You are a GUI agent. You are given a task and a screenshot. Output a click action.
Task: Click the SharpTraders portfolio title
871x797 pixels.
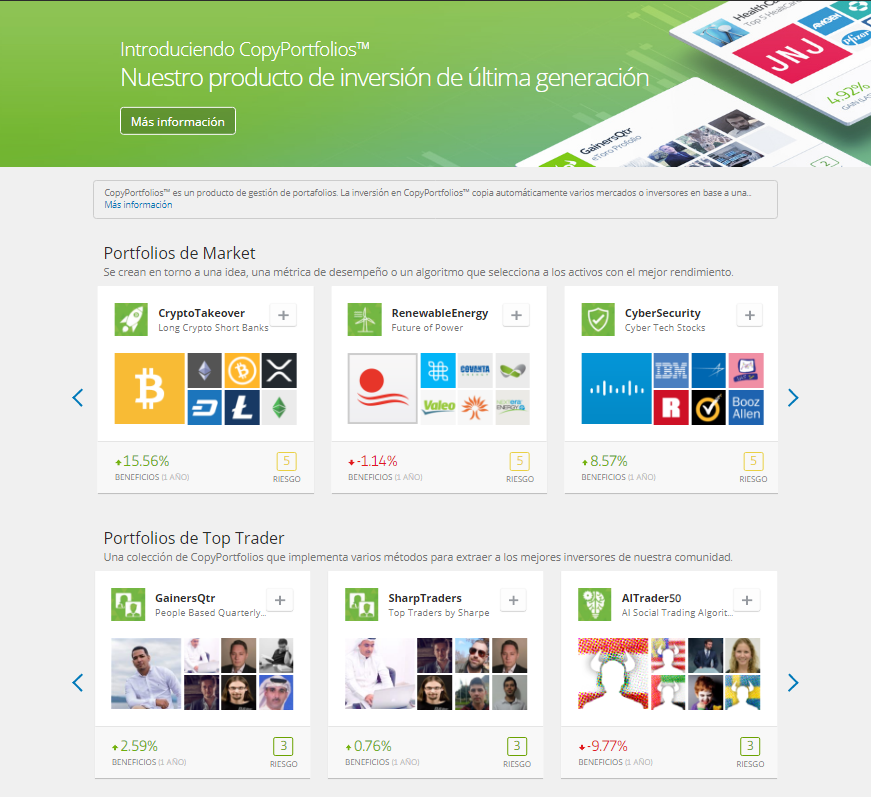pyautogui.click(x=425, y=598)
